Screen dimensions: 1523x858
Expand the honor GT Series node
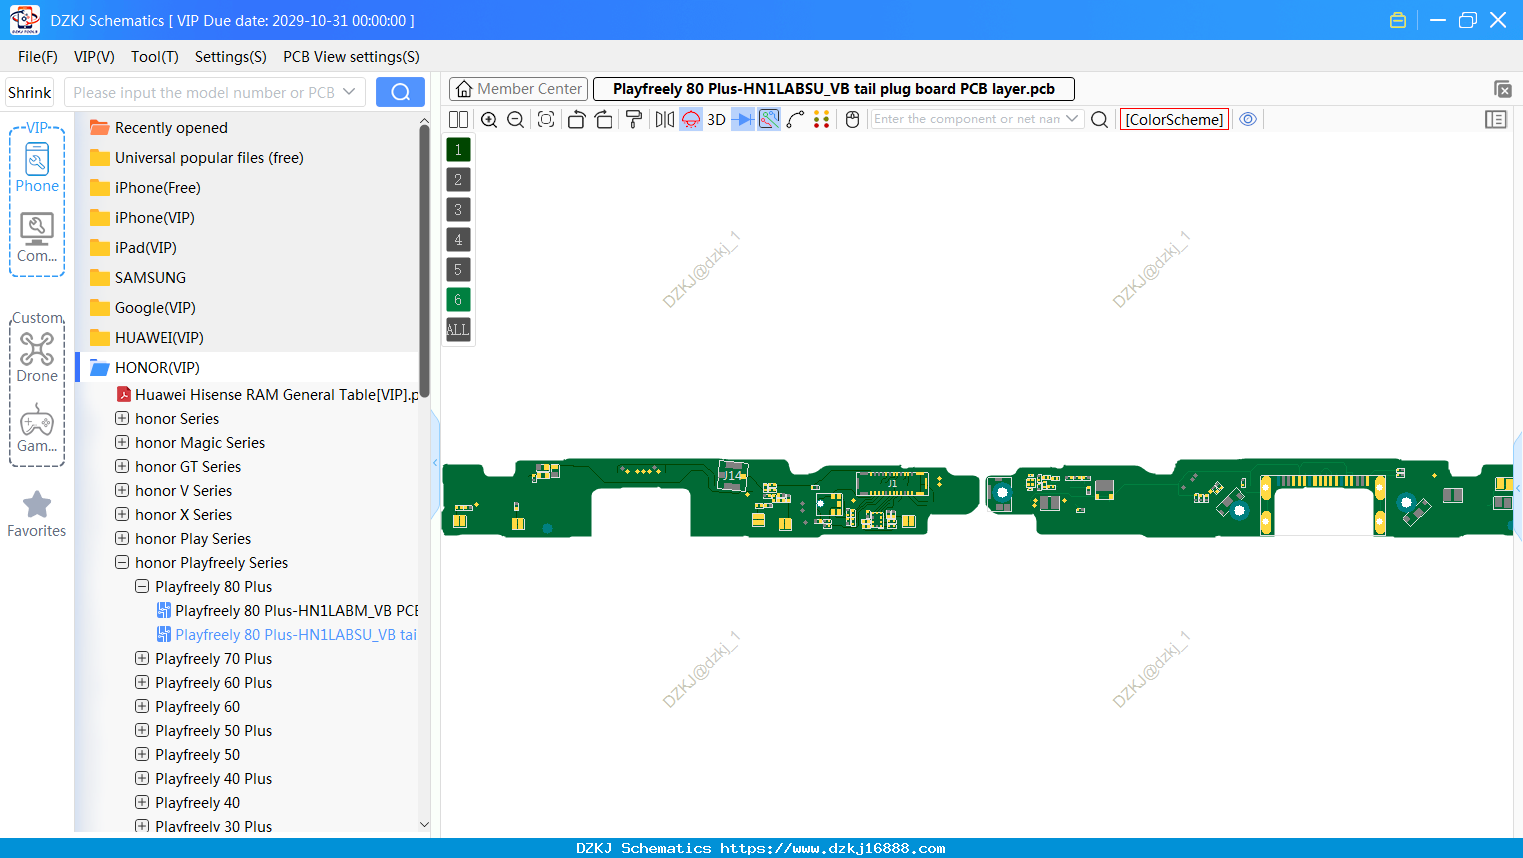coord(122,466)
